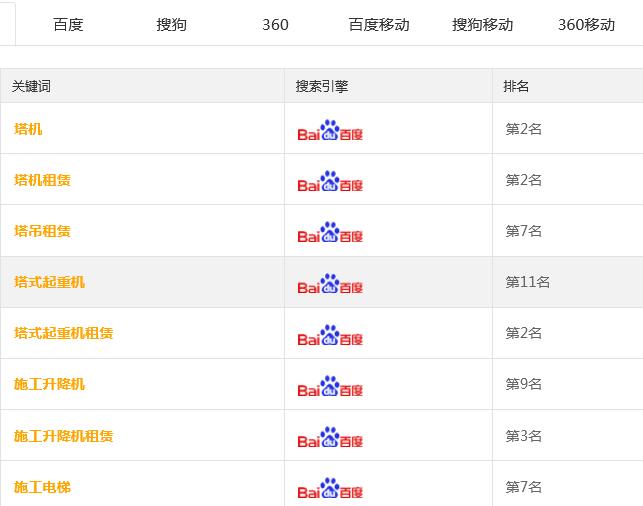Open the 施工升降机租赁 keyword link

click(64, 435)
